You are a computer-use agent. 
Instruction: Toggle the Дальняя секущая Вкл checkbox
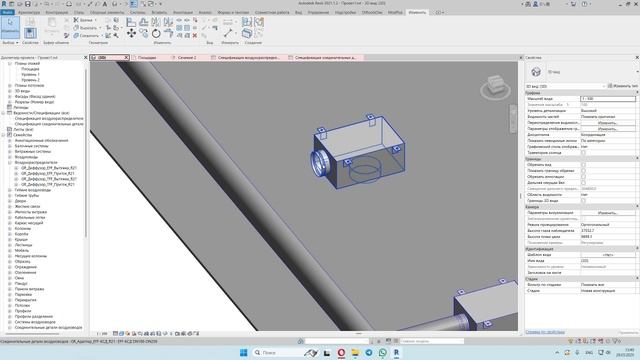[583, 182]
